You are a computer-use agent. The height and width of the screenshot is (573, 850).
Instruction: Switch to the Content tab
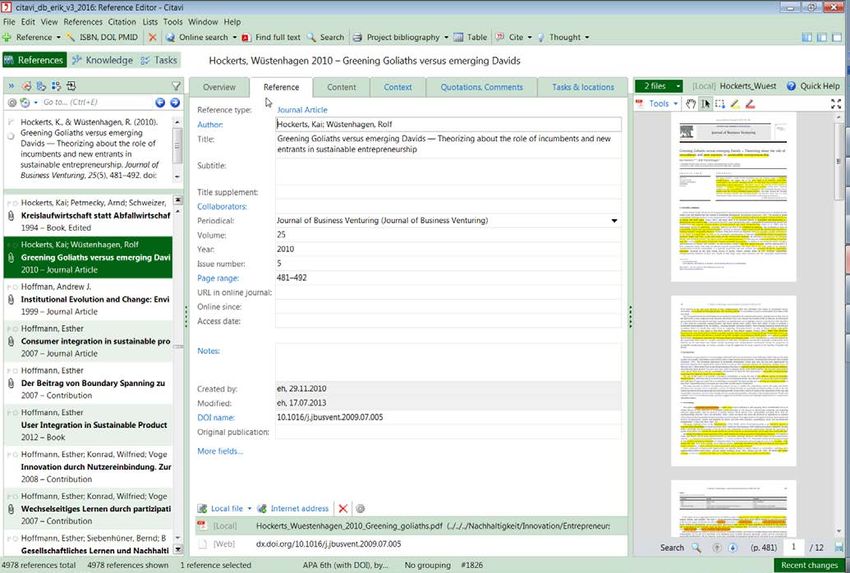tap(342, 87)
